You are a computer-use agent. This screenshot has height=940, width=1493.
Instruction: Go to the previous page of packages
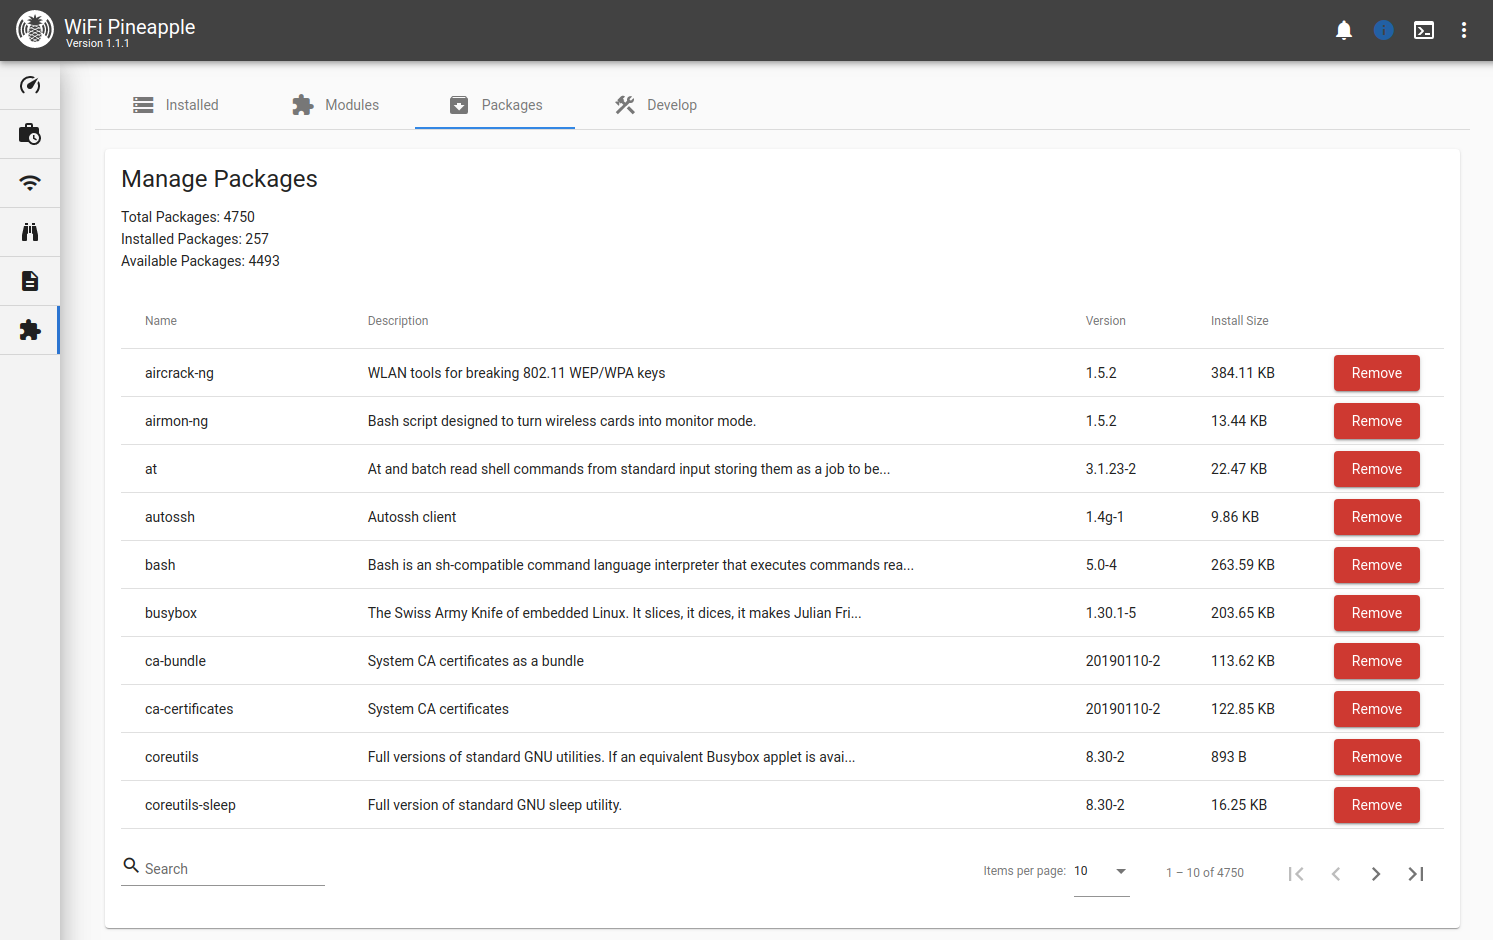[1336, 874]
